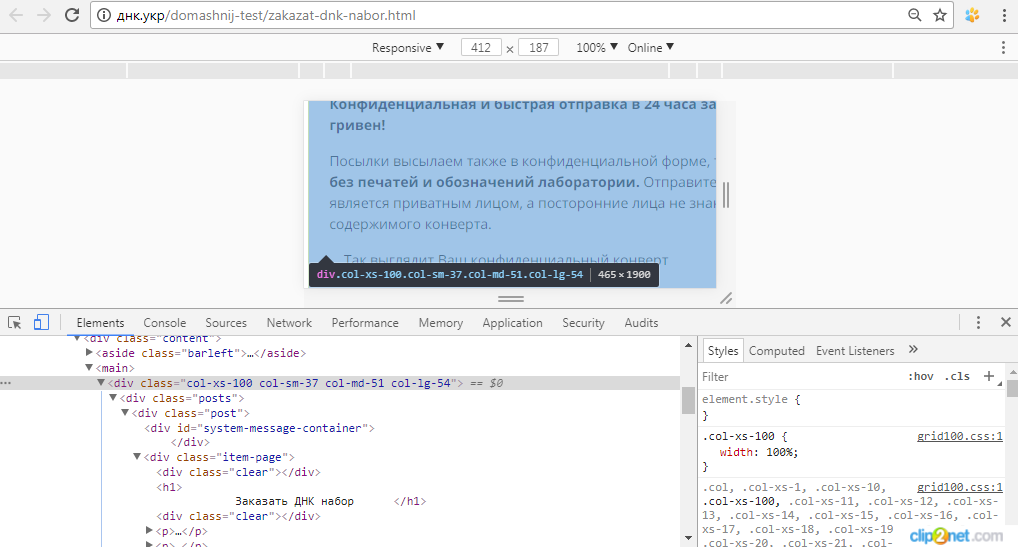Open the Computed sub-tab
Screen dimensions: 1018x547
point(776,350)
